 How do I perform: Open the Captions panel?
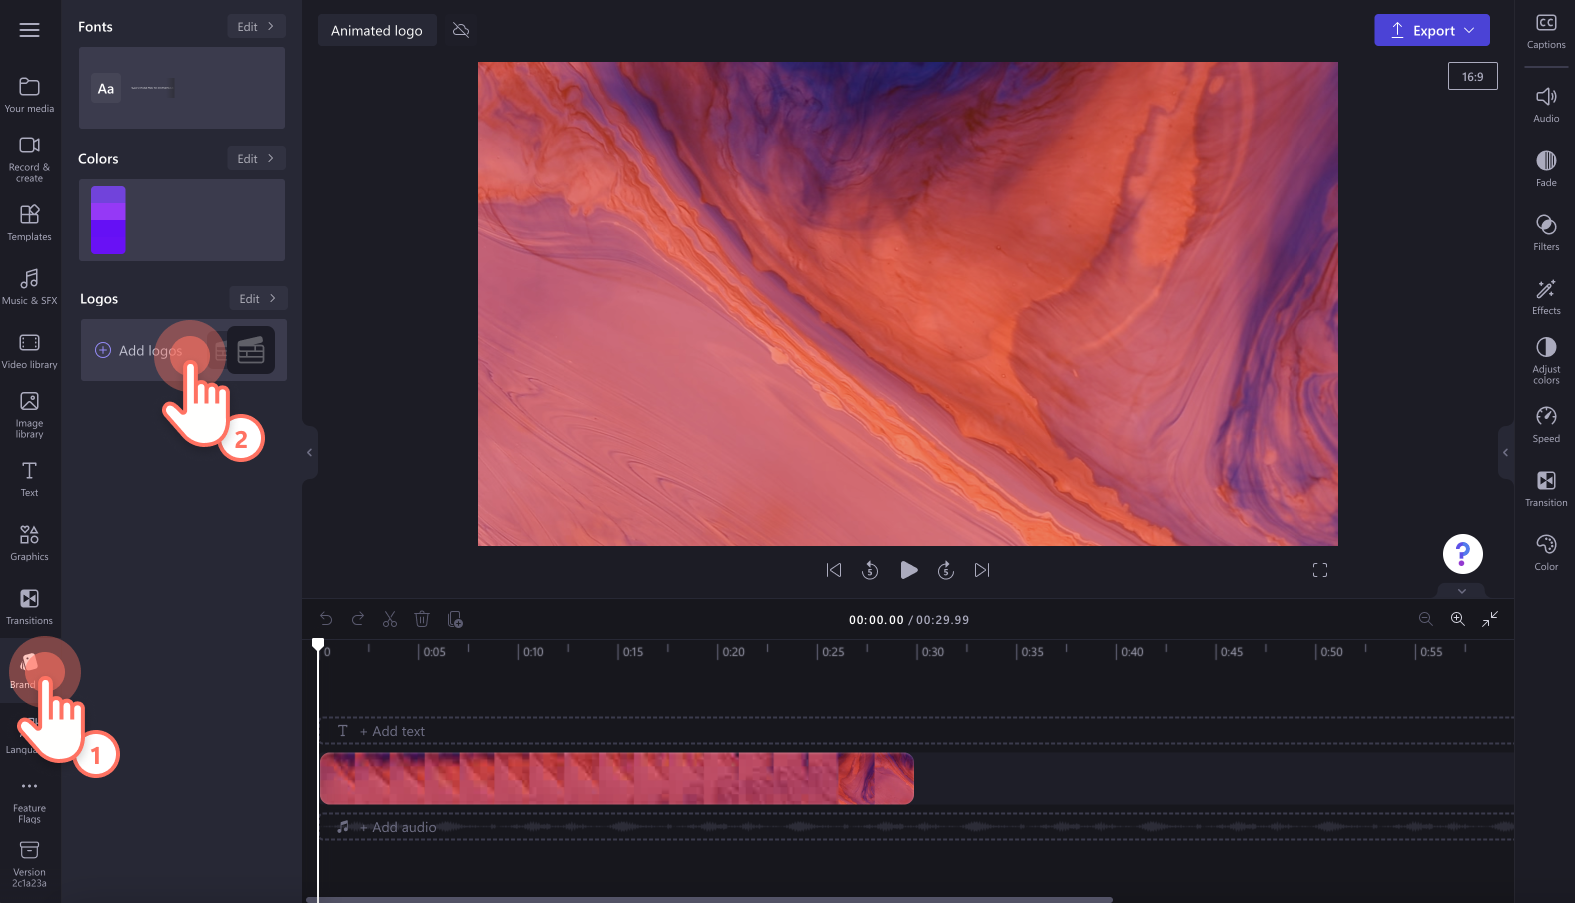[x=1546, y=31]
